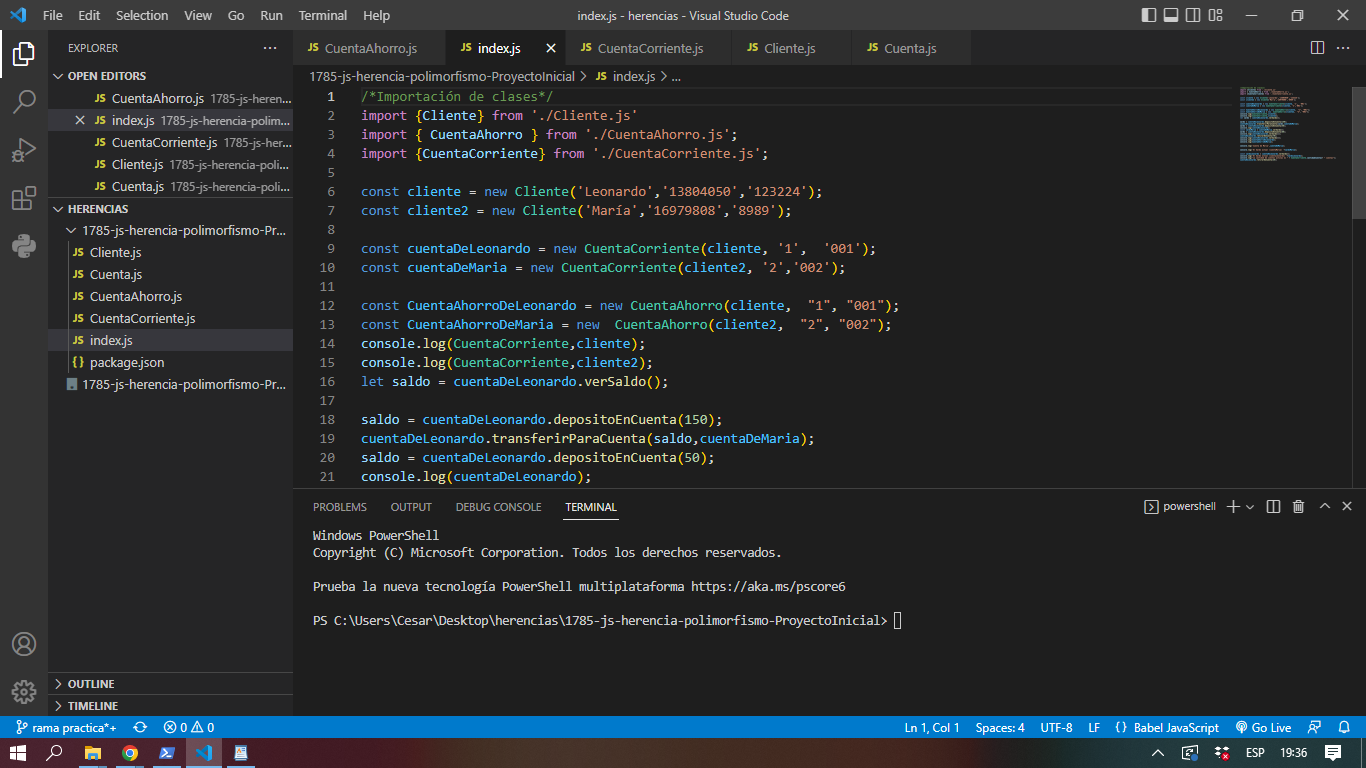This screenshot has width=1366, height=768.
Task: Open the terminal launch profile dropdown
Action: 1250,507
